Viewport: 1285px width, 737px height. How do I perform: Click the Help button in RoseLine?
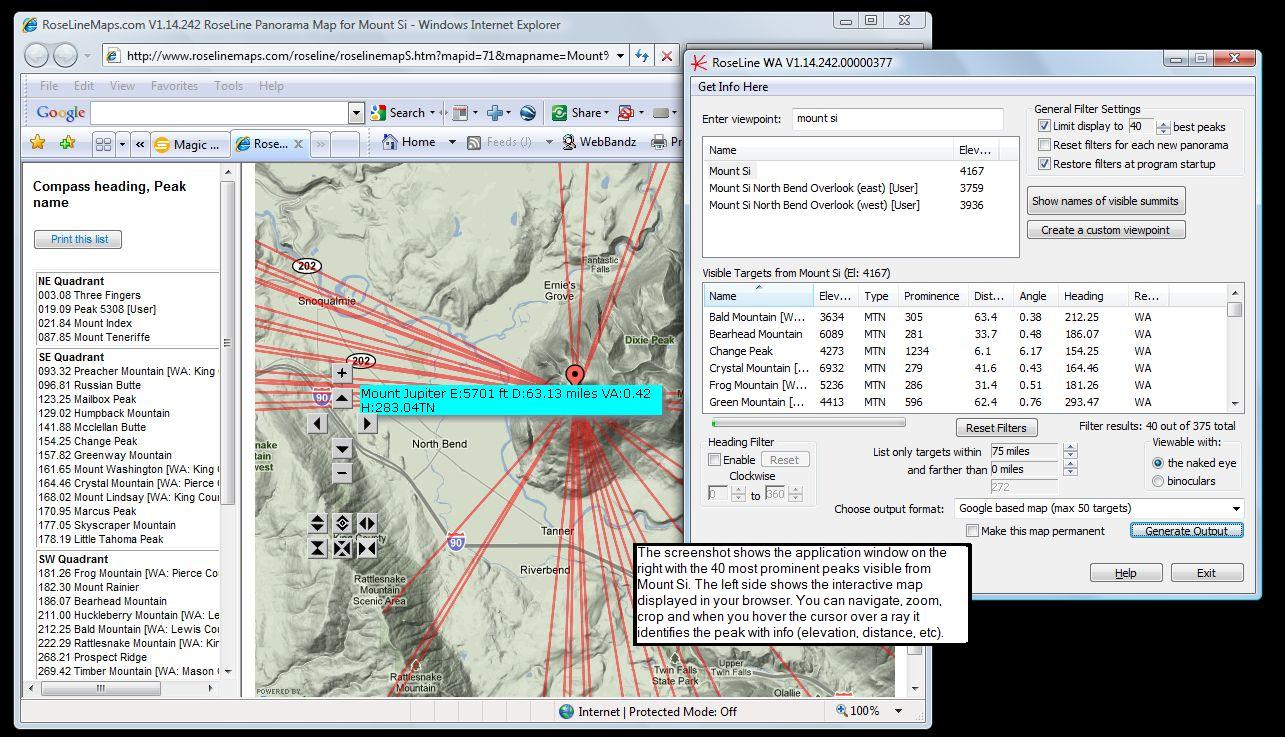coord(1125,573)
